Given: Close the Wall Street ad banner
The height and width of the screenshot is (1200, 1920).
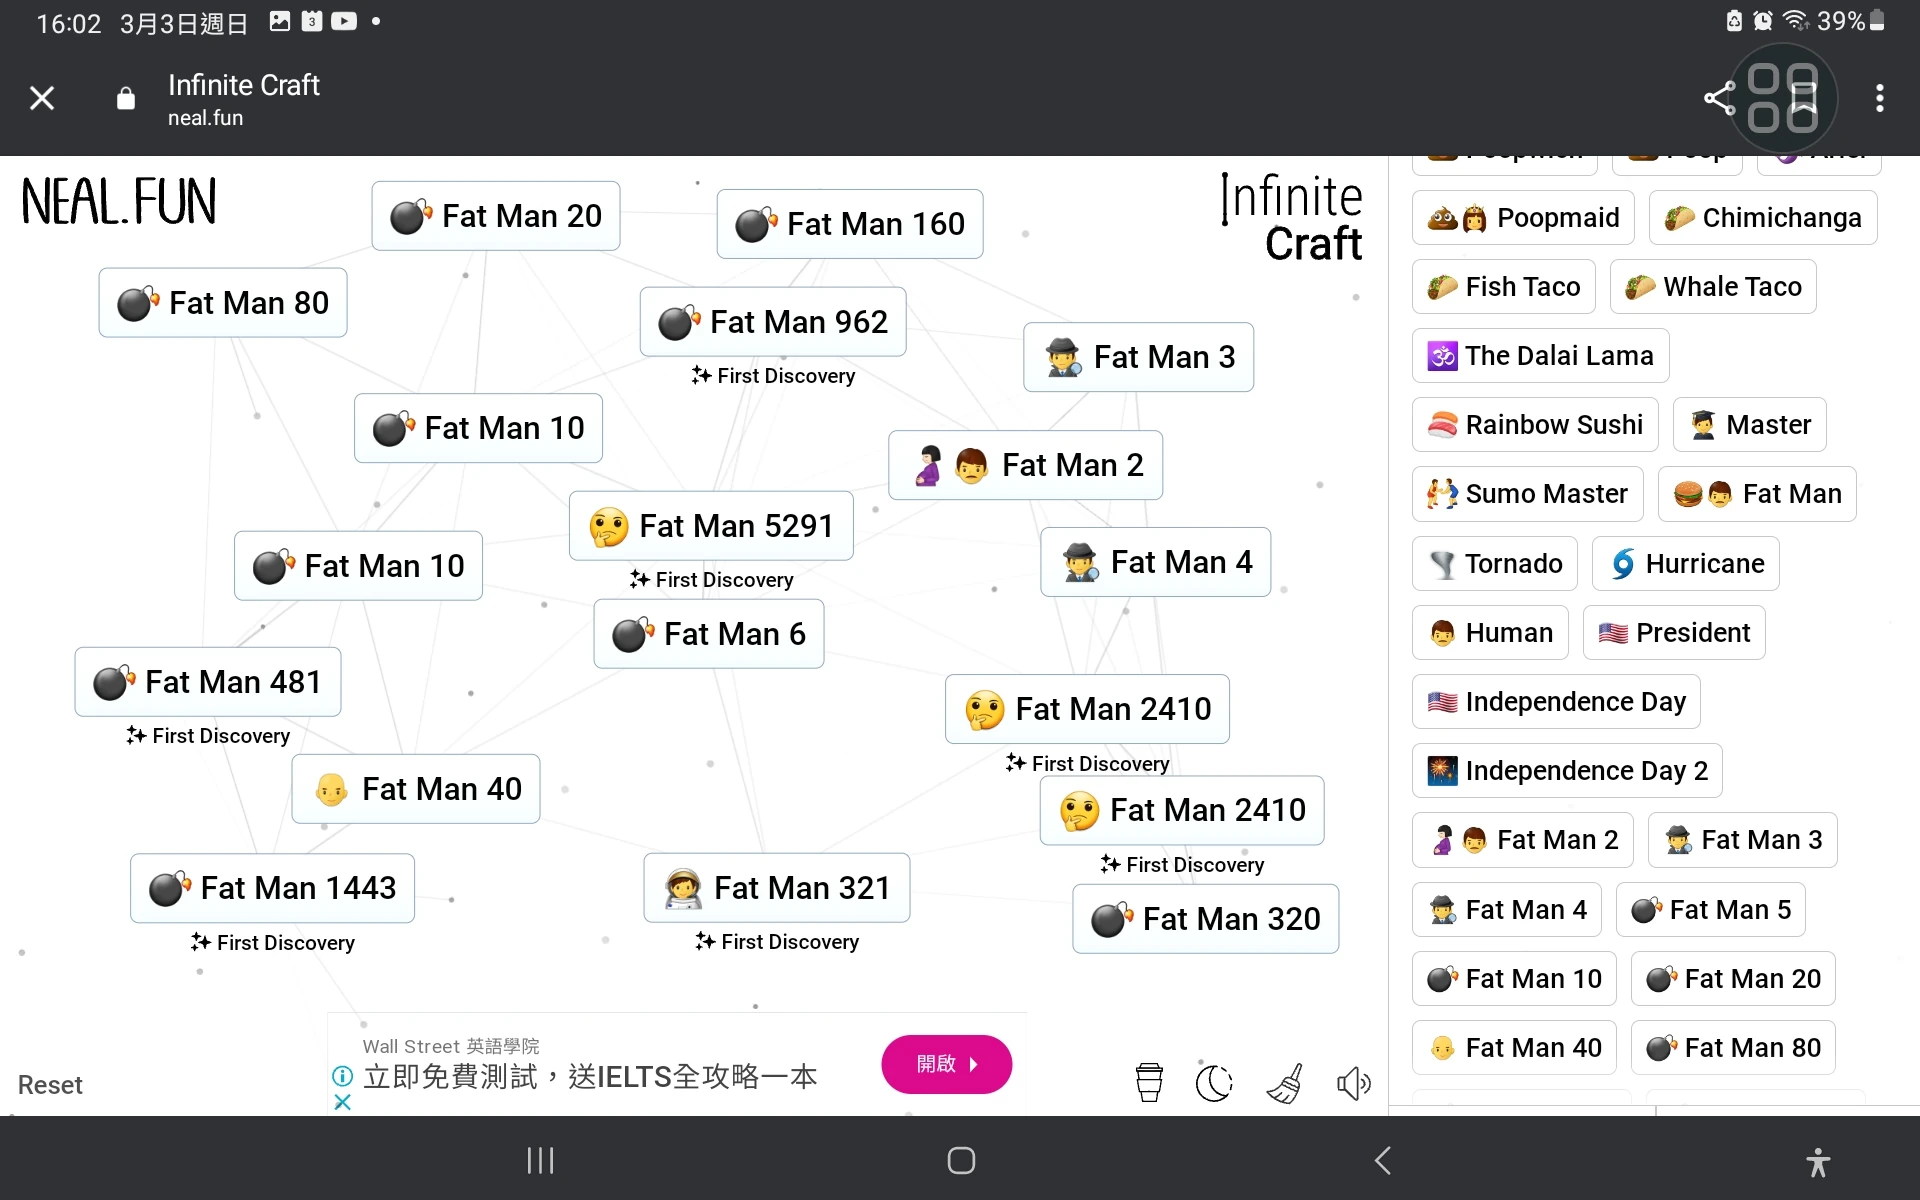Looking at the screenshot, I should 342,1102.
